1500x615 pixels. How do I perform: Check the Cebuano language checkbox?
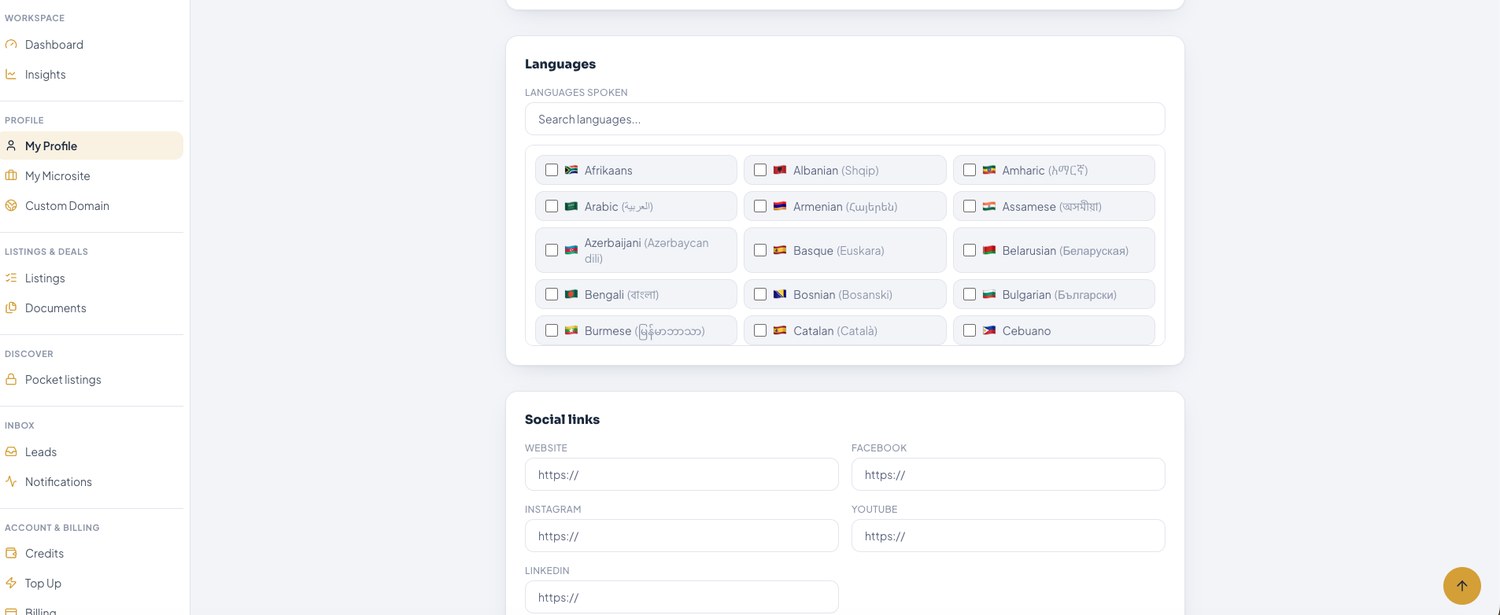point(969,330)
